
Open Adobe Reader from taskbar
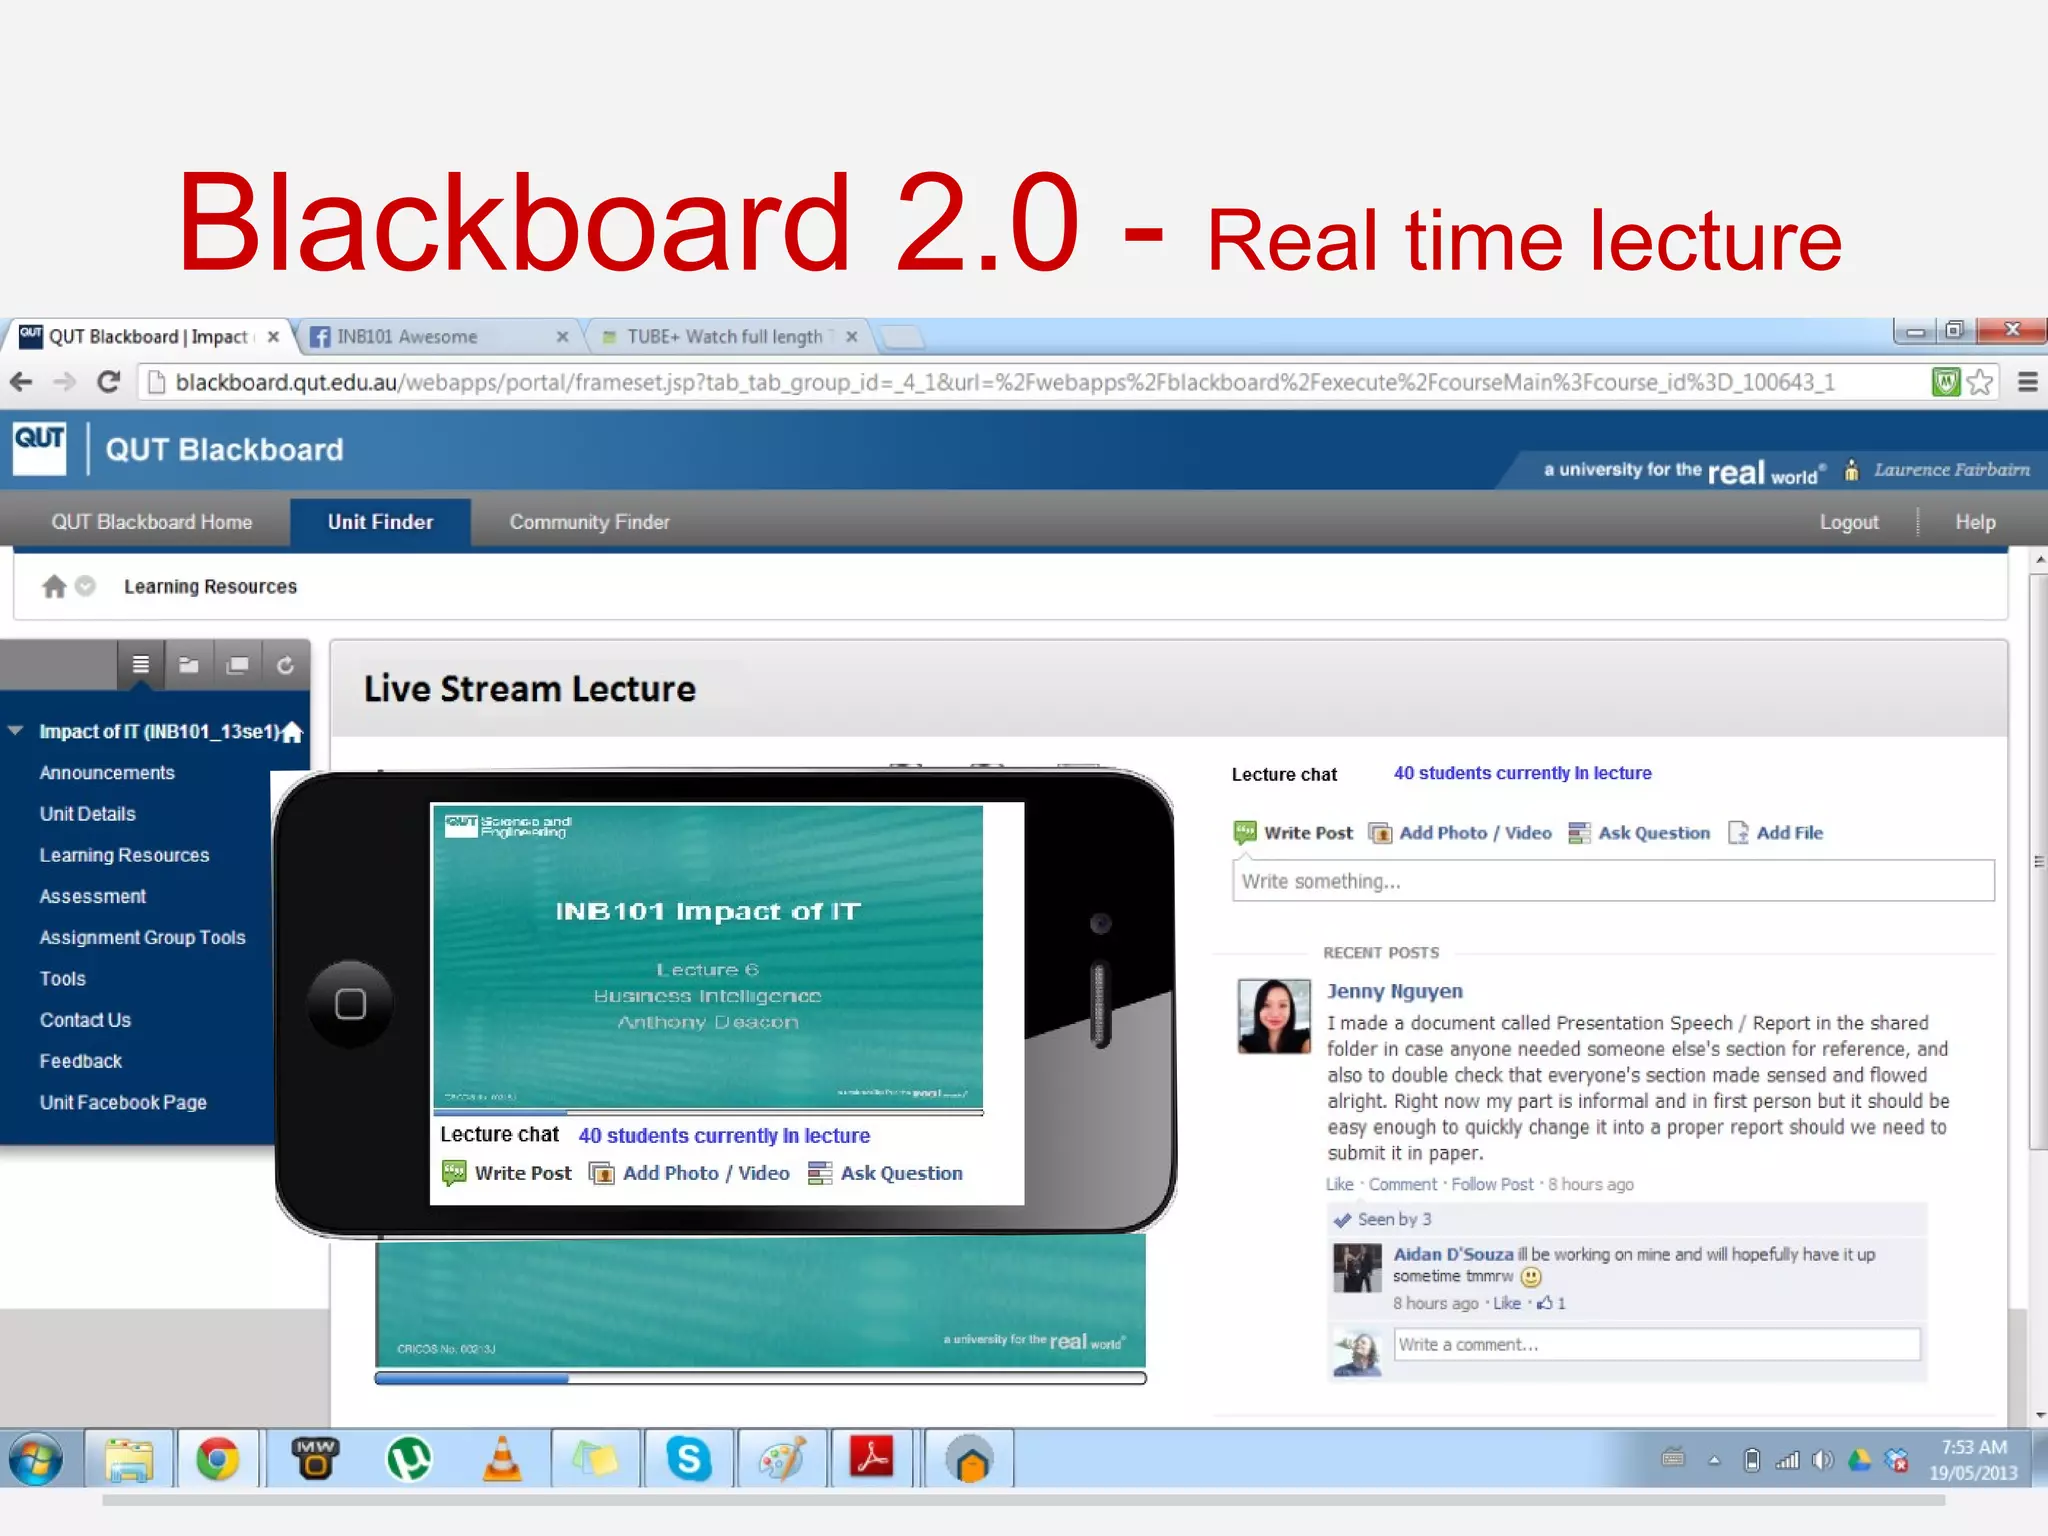tap(872, 1460)
